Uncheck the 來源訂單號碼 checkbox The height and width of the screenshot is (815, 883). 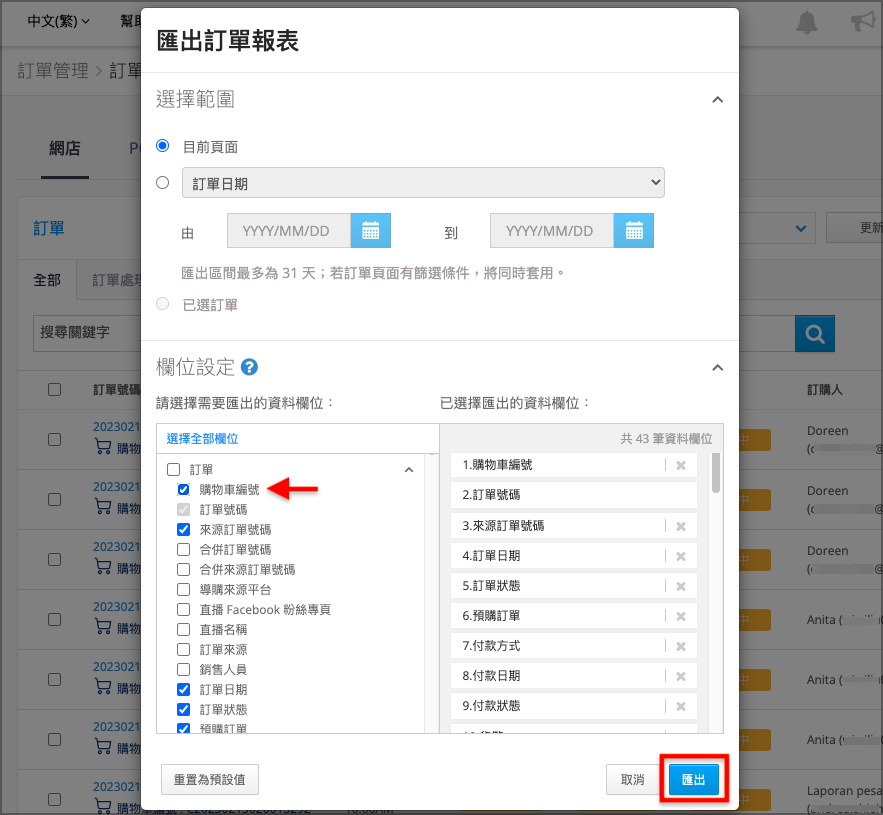[x=184, y=529]
